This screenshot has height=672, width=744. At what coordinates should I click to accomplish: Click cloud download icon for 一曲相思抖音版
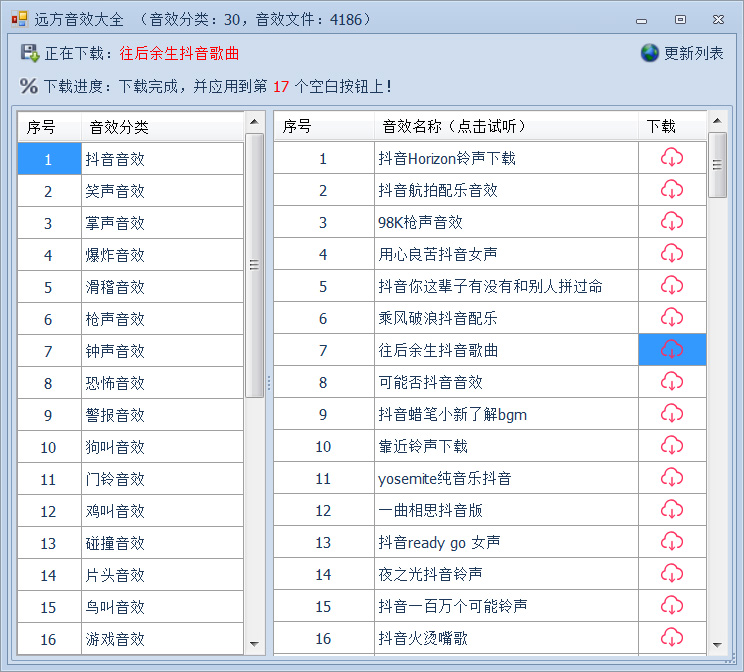[672, 510]
